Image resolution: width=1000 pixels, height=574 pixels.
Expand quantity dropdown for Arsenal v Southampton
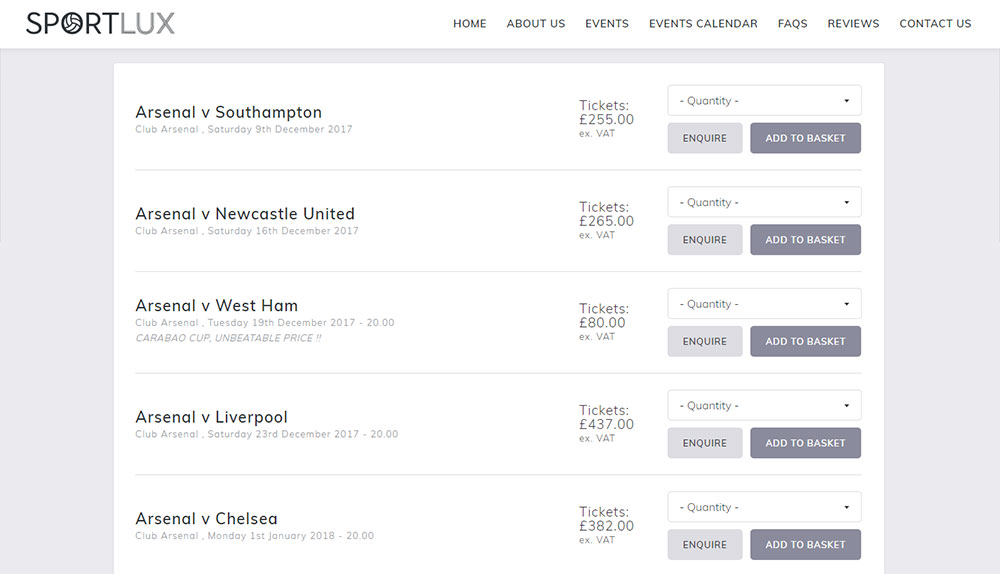[764, 101]
